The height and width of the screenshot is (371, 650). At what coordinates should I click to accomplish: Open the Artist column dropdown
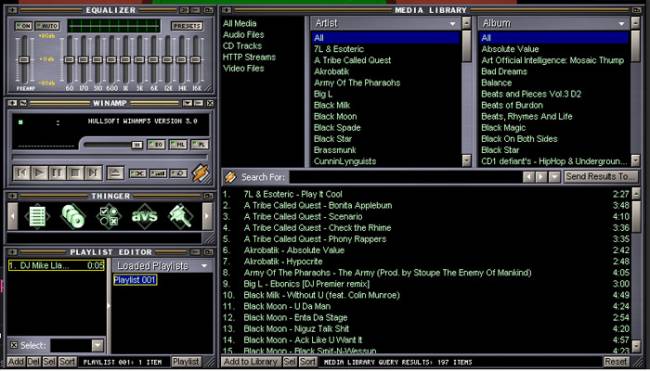(x=453, y=24)
